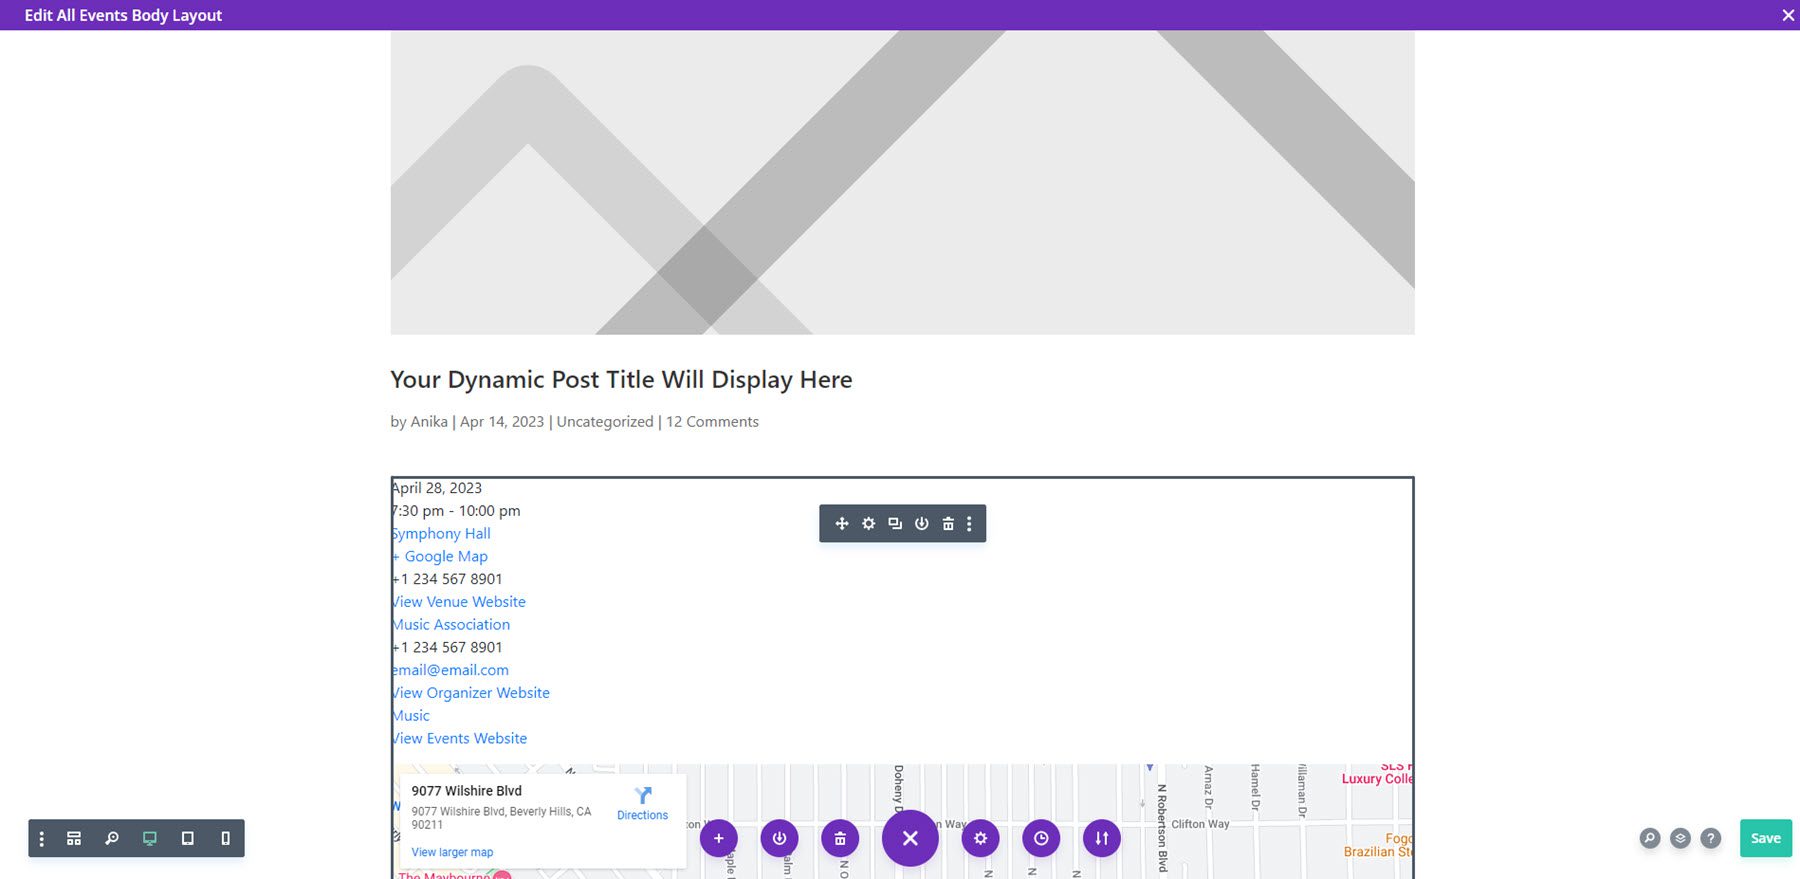1800x879 pixels.
Task: Click the gray search icon near Save
Action: tap(1650, 838)
